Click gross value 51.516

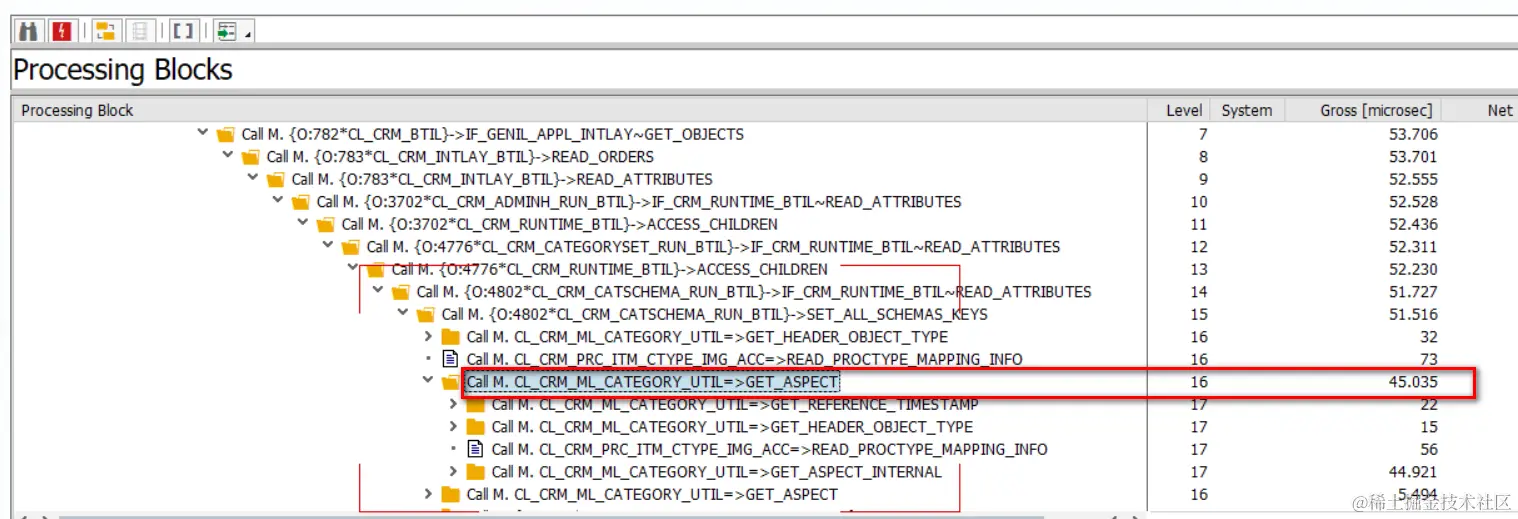point(1414,314)
